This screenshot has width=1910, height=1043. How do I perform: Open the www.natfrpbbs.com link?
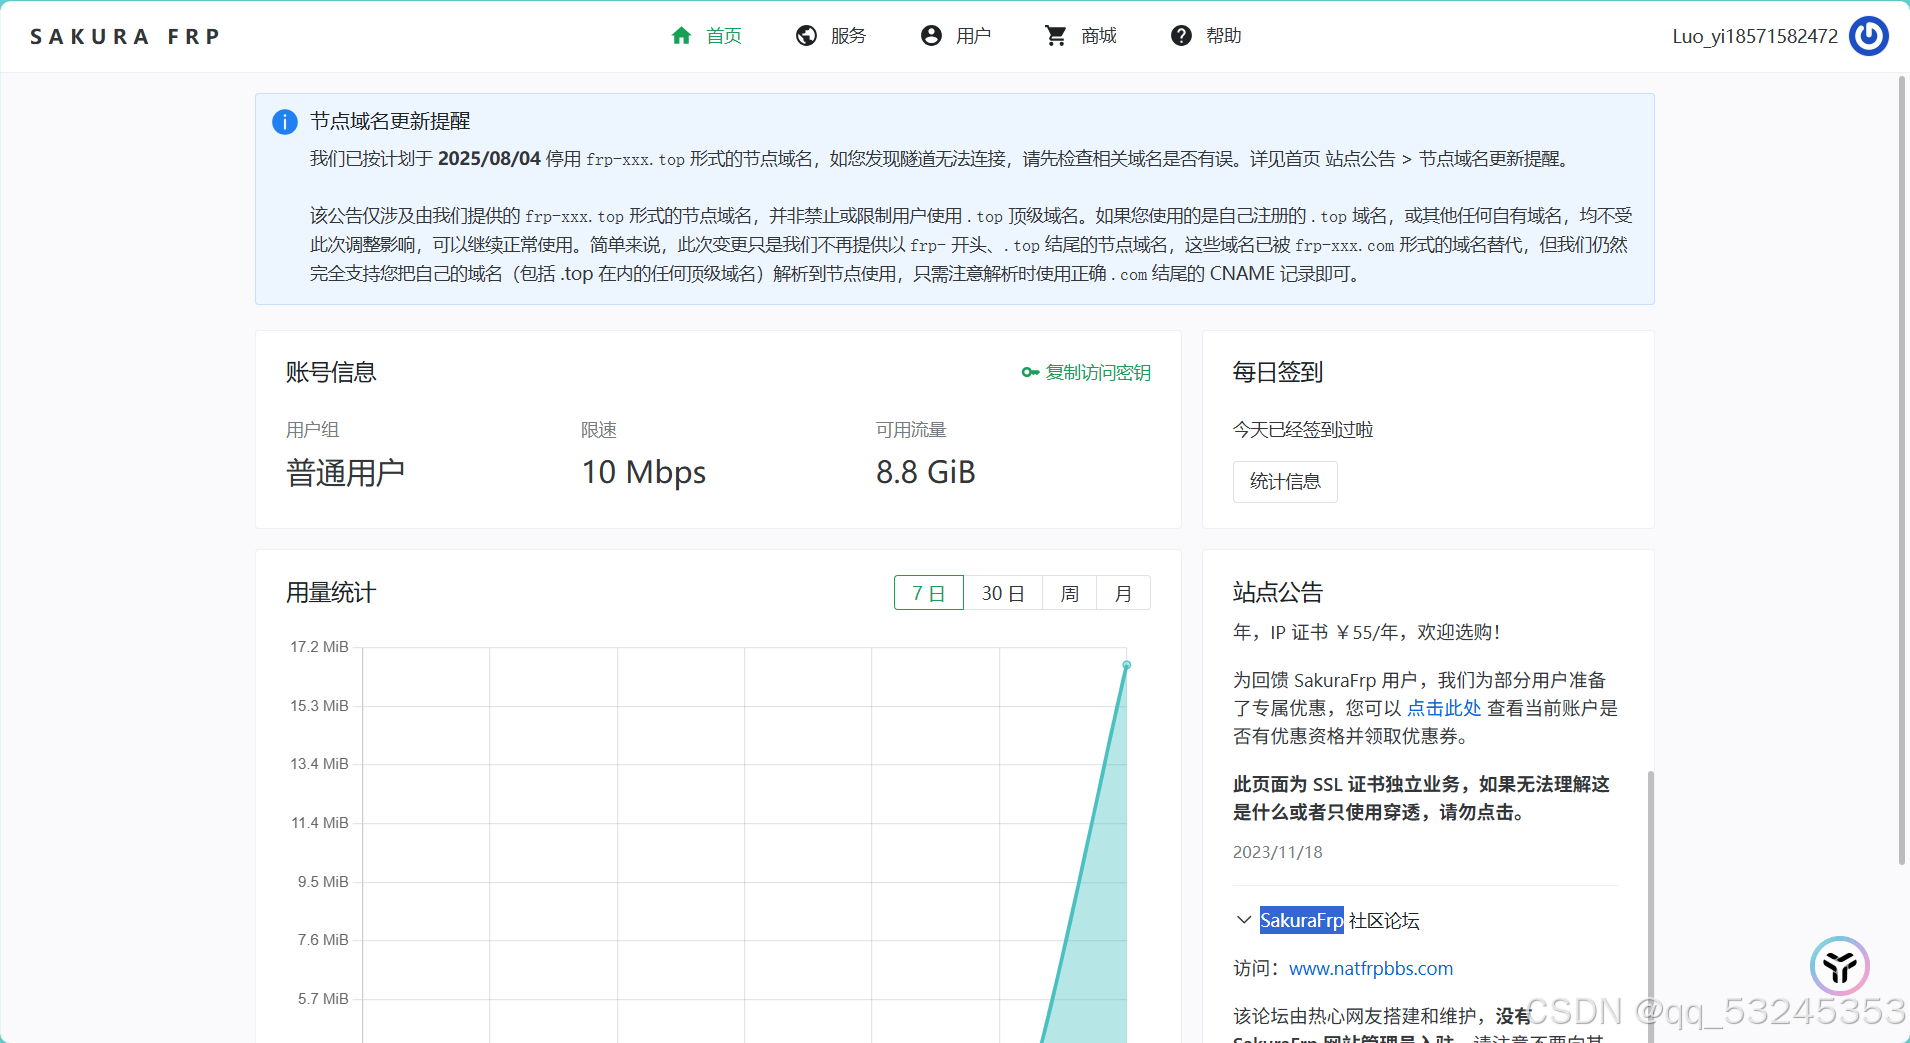click(x=1371, y=968)
